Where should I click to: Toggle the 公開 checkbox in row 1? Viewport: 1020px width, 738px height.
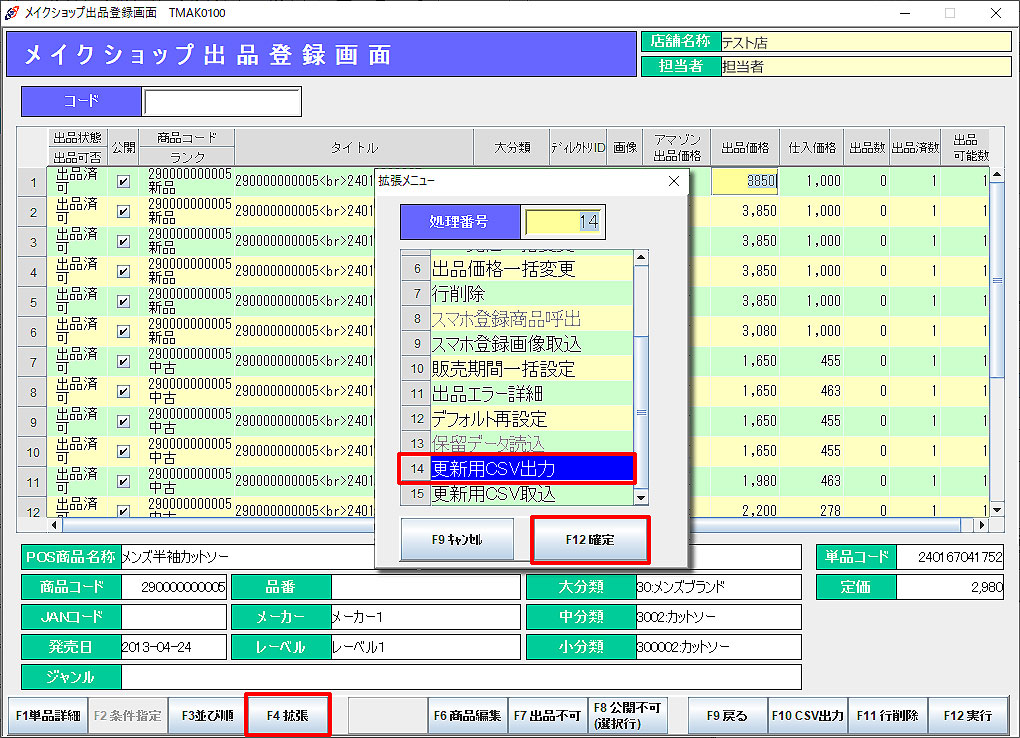point(123,182)
